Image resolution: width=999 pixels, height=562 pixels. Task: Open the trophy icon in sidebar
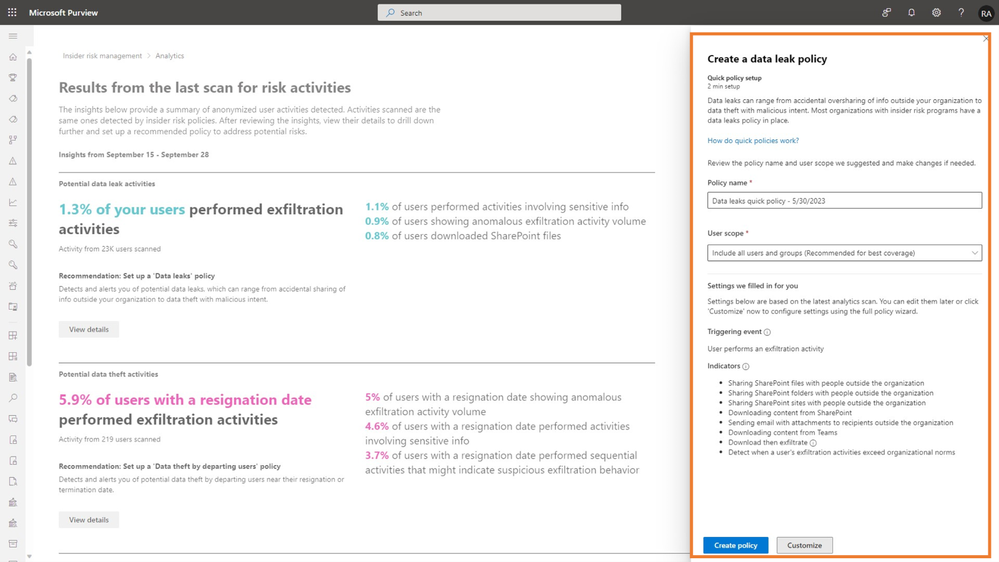pyautogui.click(x=13, y=78)
